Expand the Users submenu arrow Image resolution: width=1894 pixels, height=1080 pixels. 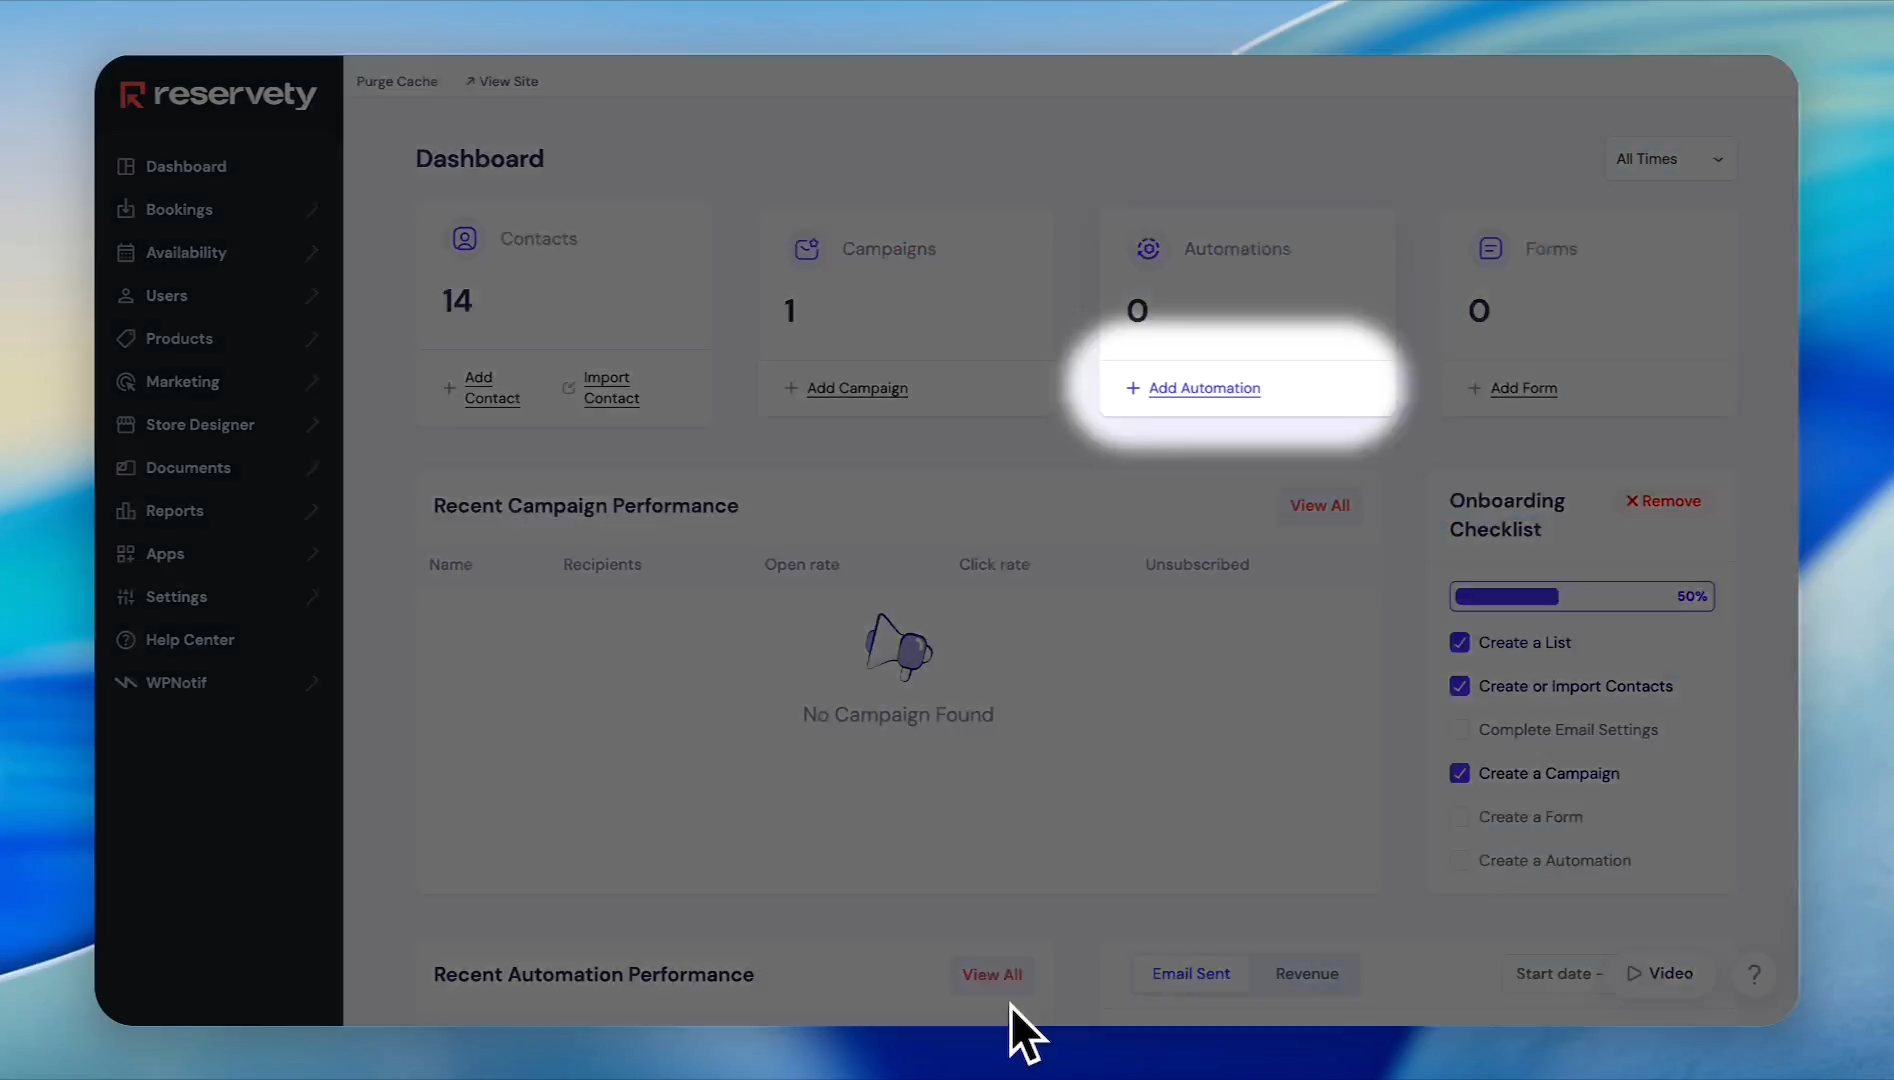click(x=312, y=295)
